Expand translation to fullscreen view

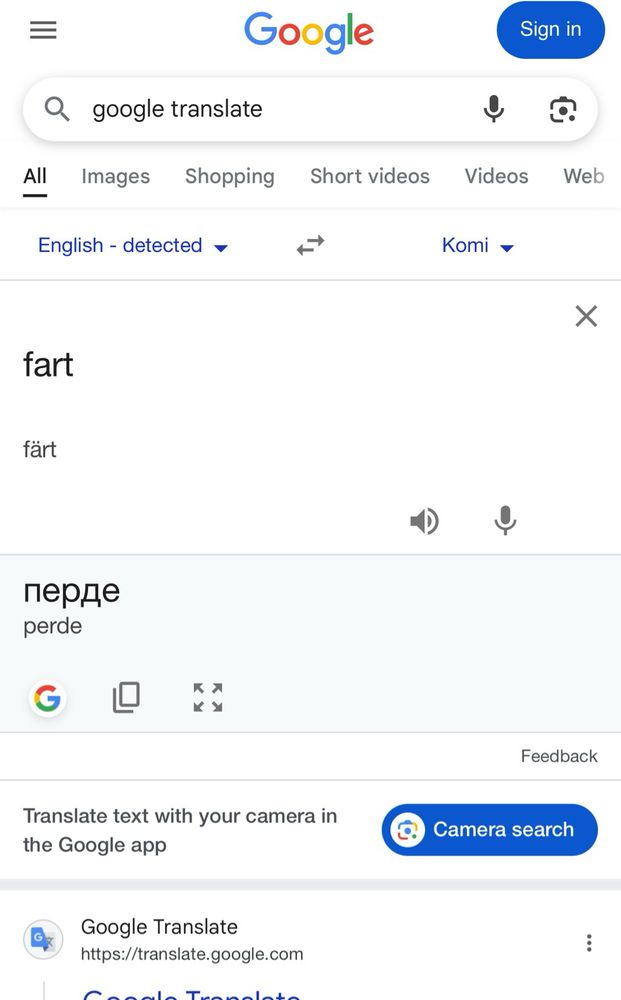point(208,697)
